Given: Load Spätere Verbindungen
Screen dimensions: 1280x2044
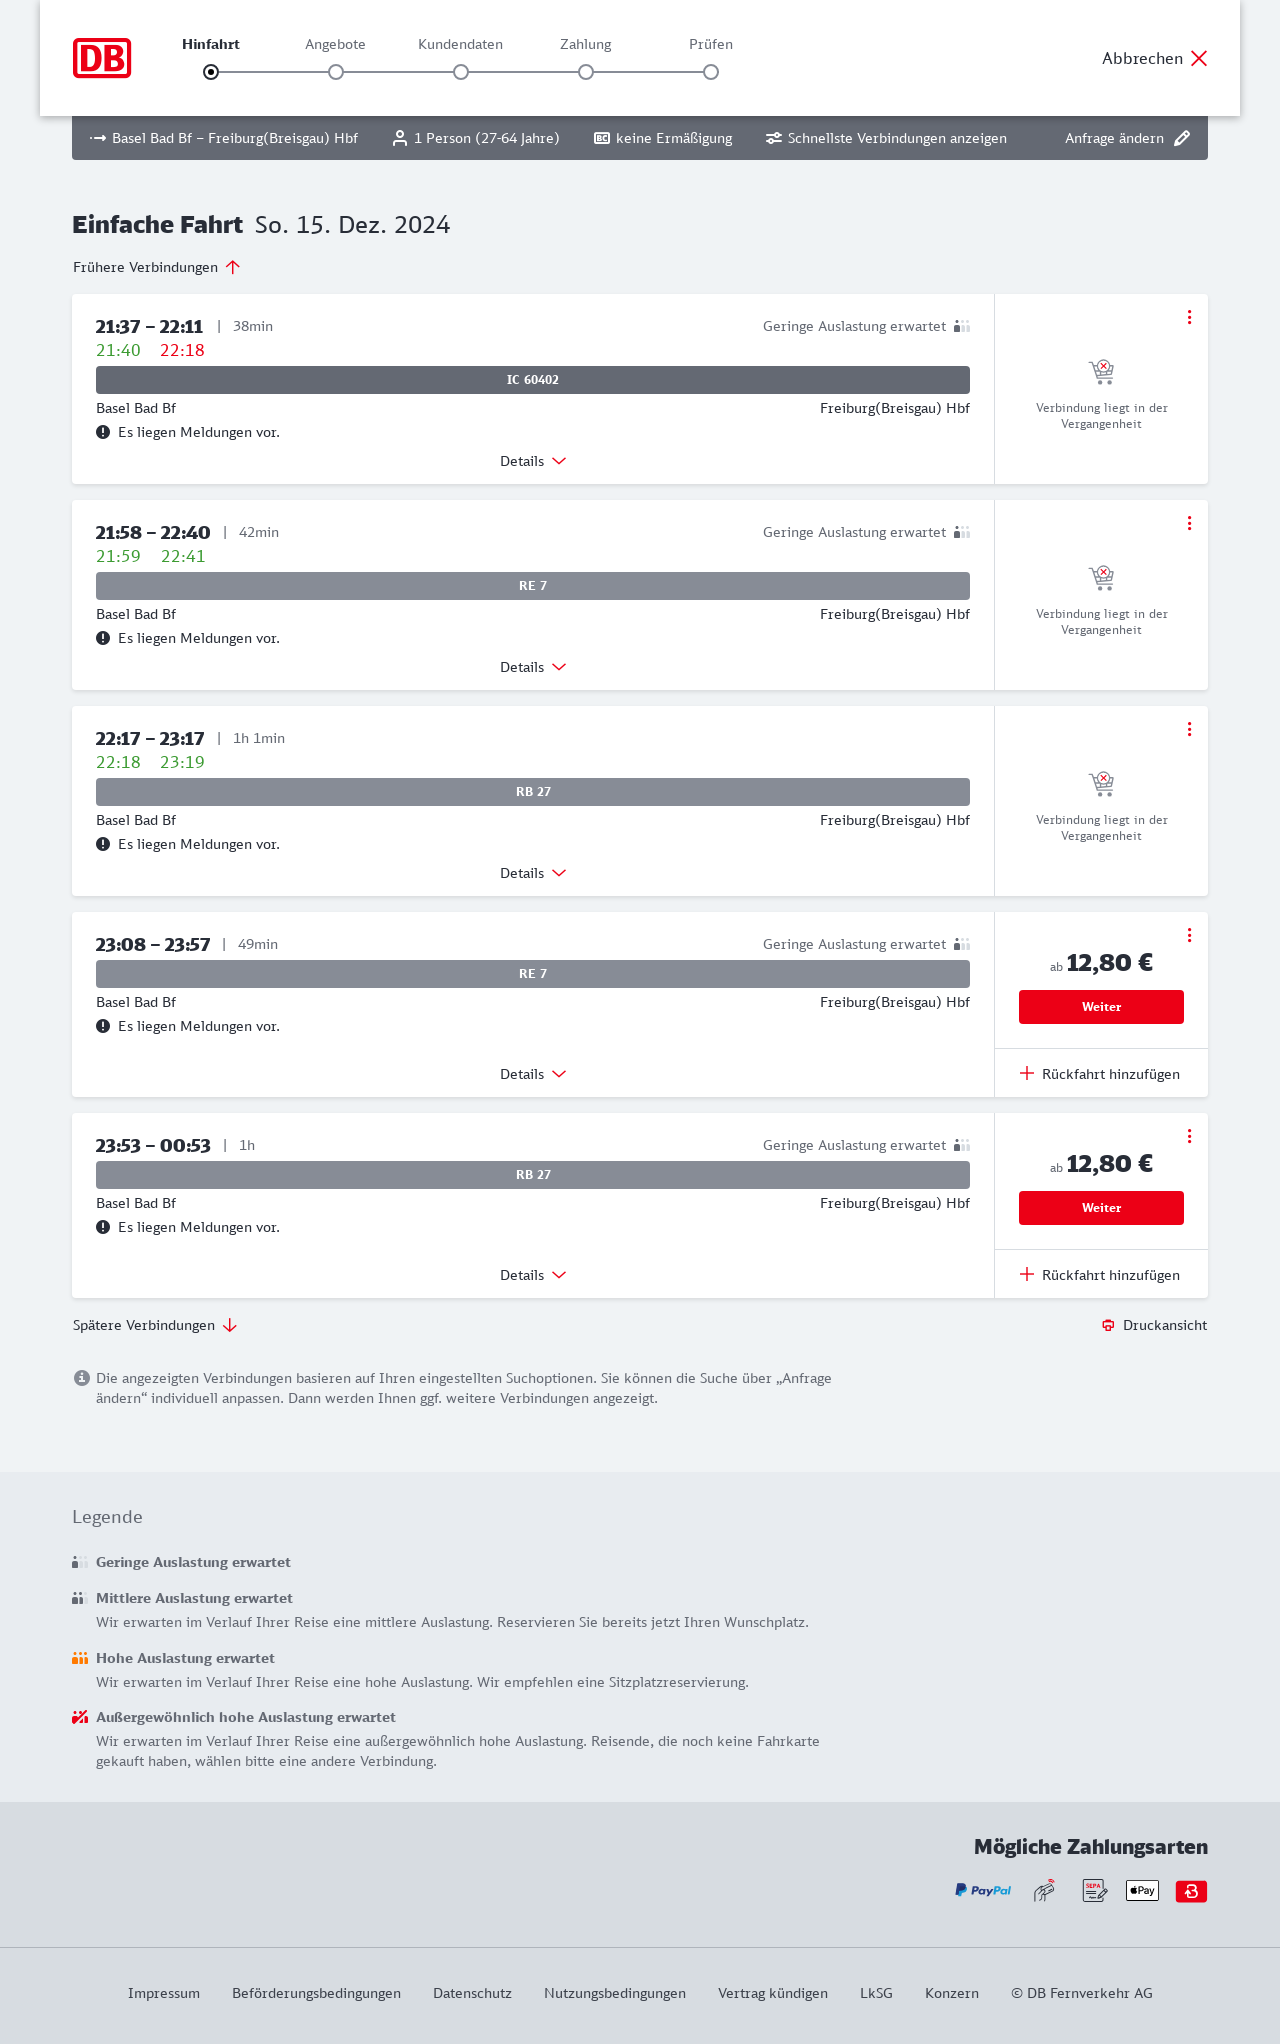Looking at the screenshot, I should tap(155, 1325).
